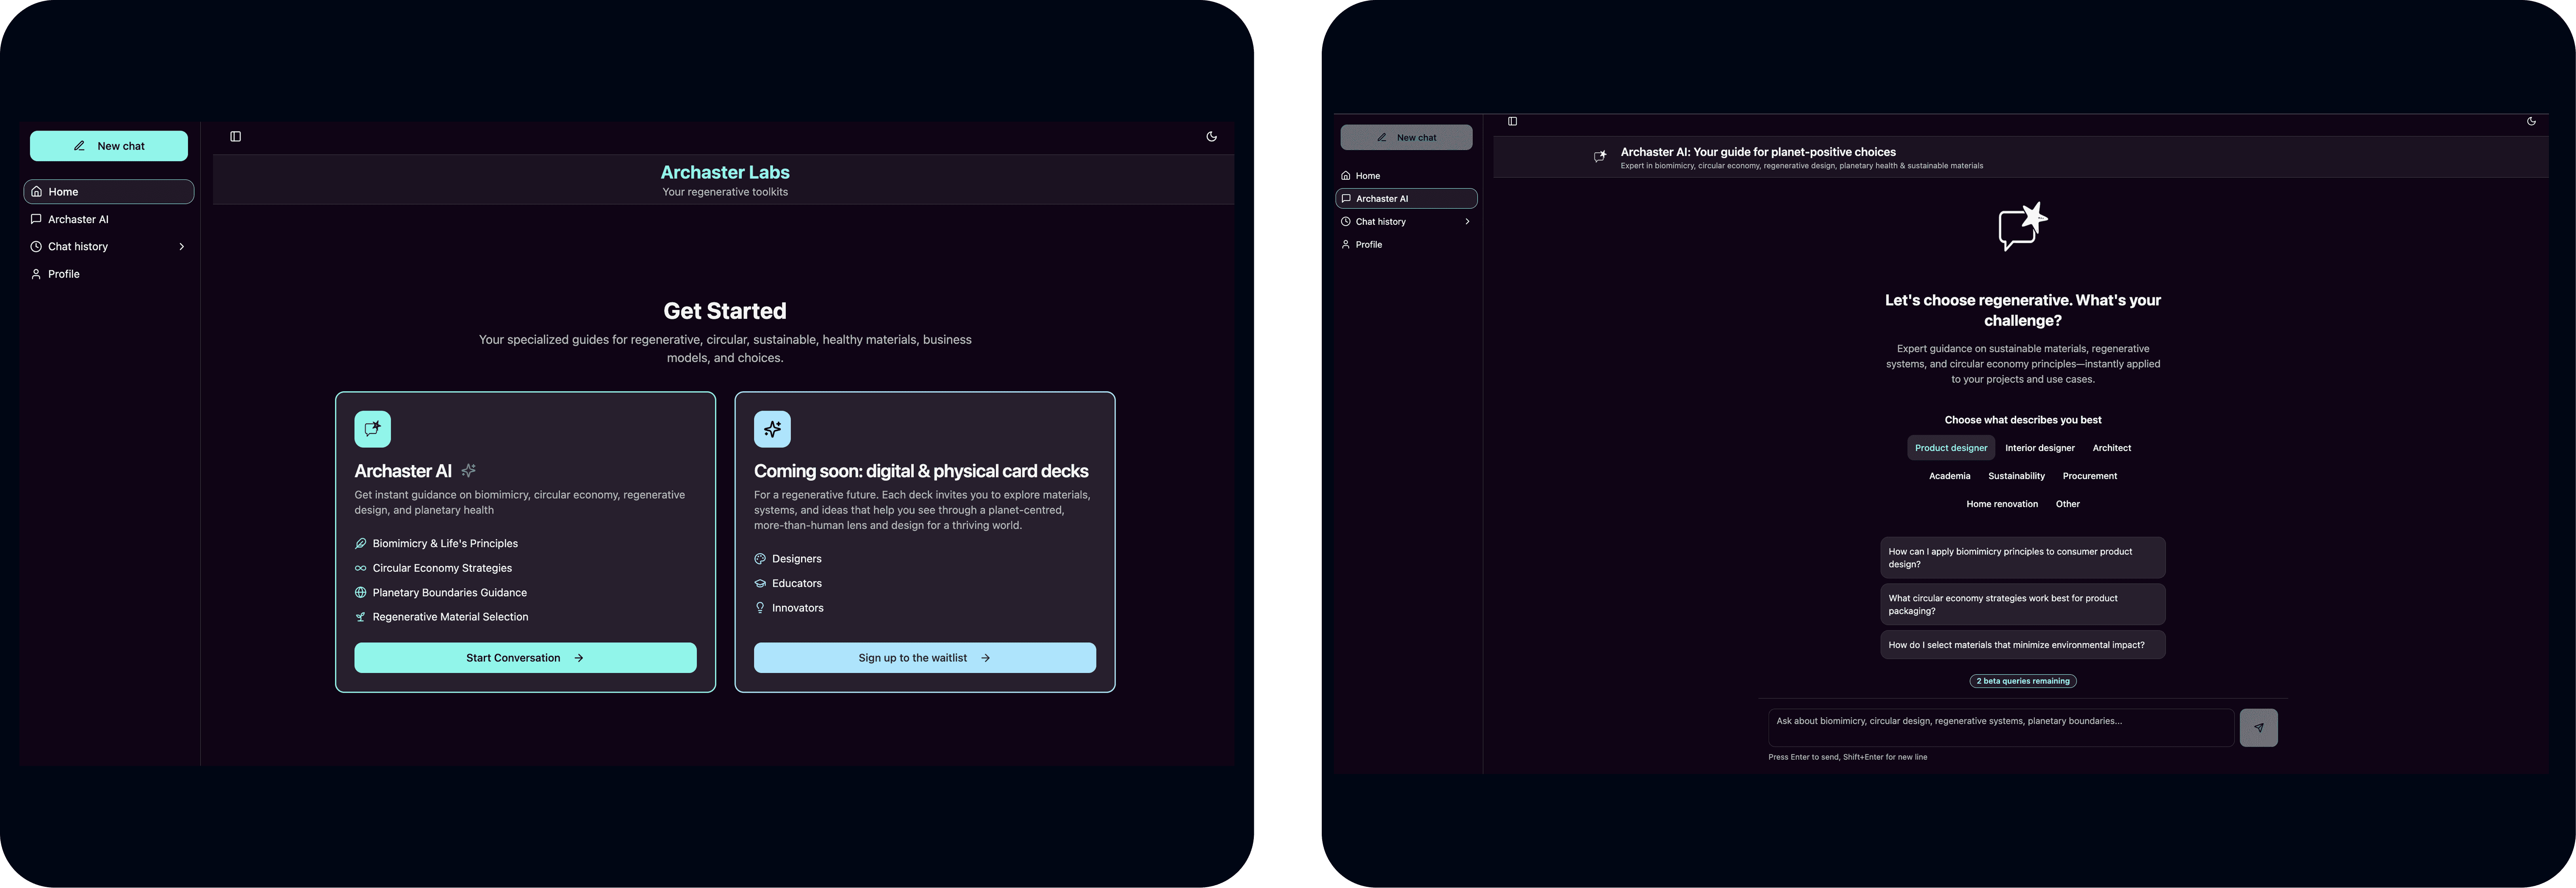Image resolution: width=2576 pixels, height=888 pixels.
Task: Click the '2 beta queries remaining' badge
Action: (x=2023, y=681)
